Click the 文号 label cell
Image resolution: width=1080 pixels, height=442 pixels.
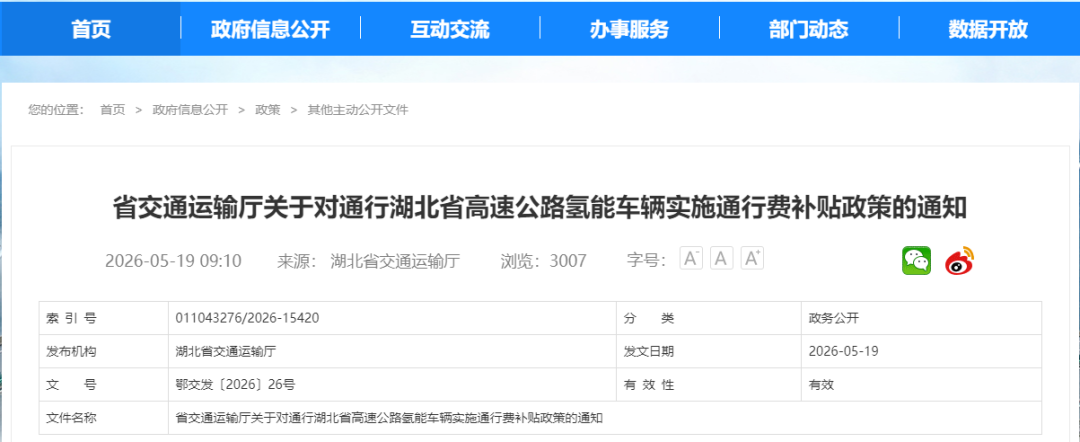[x=103, y=385]
